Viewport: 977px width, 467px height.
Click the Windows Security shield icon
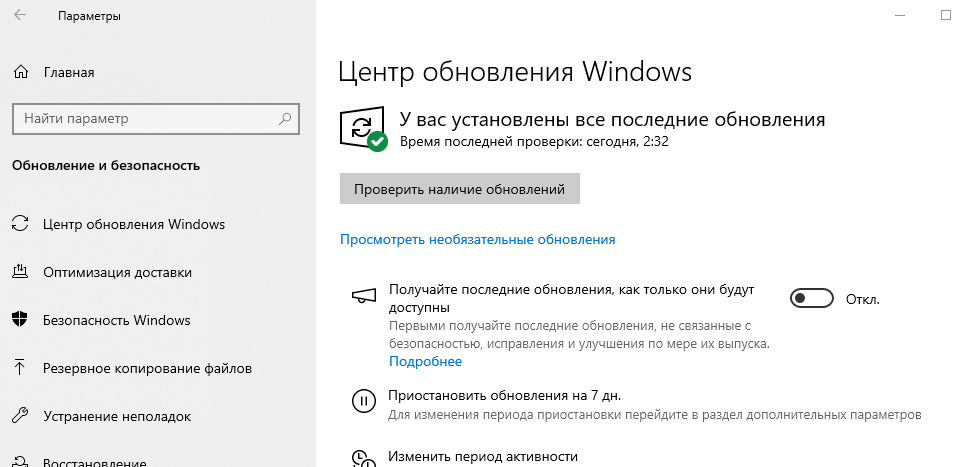pos(21,320)
